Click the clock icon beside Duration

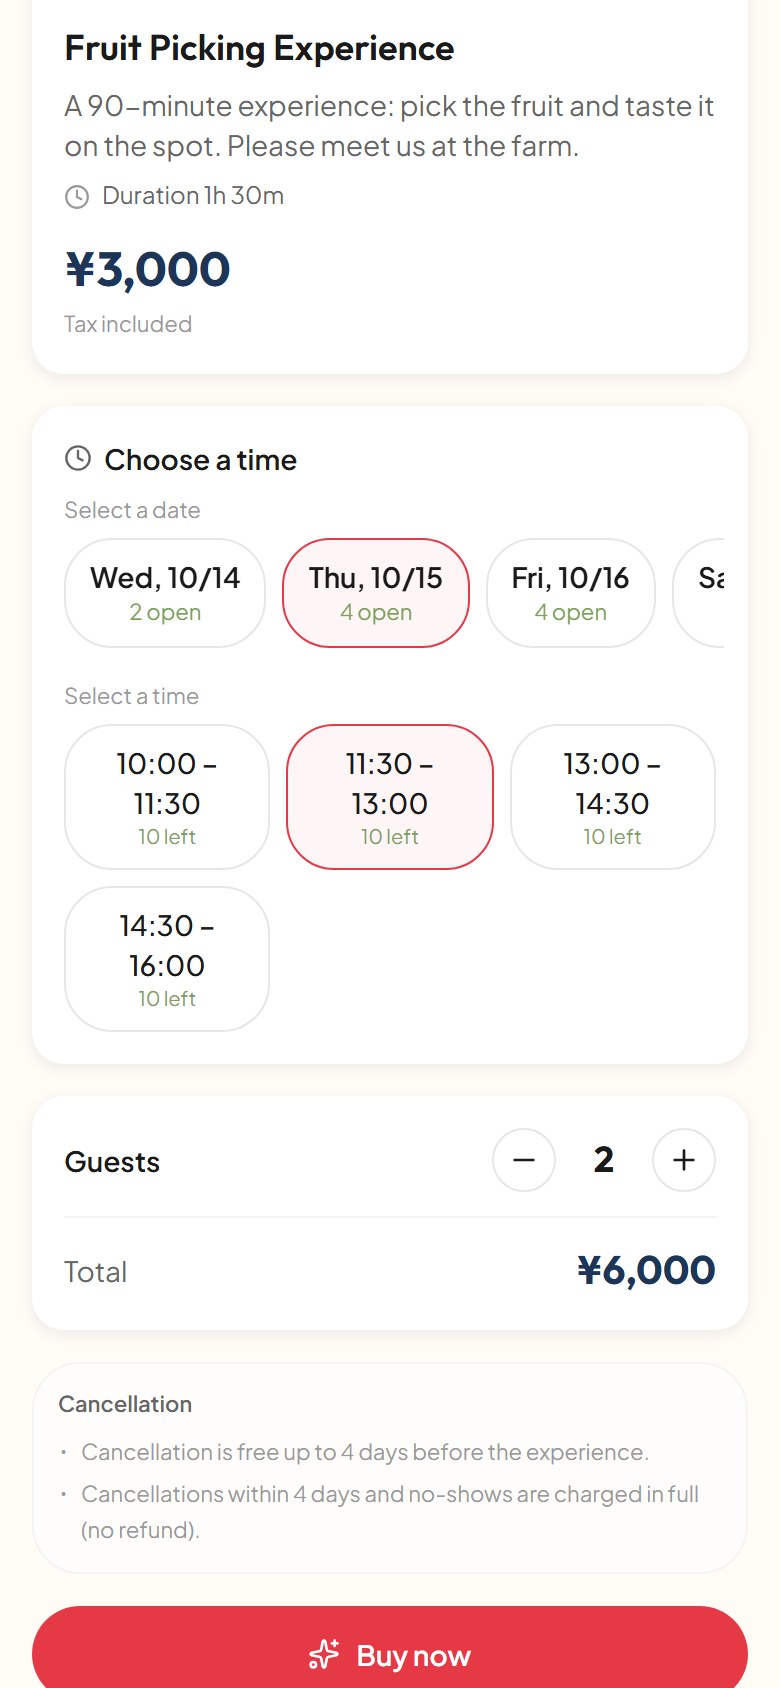(x=77, y=196)
